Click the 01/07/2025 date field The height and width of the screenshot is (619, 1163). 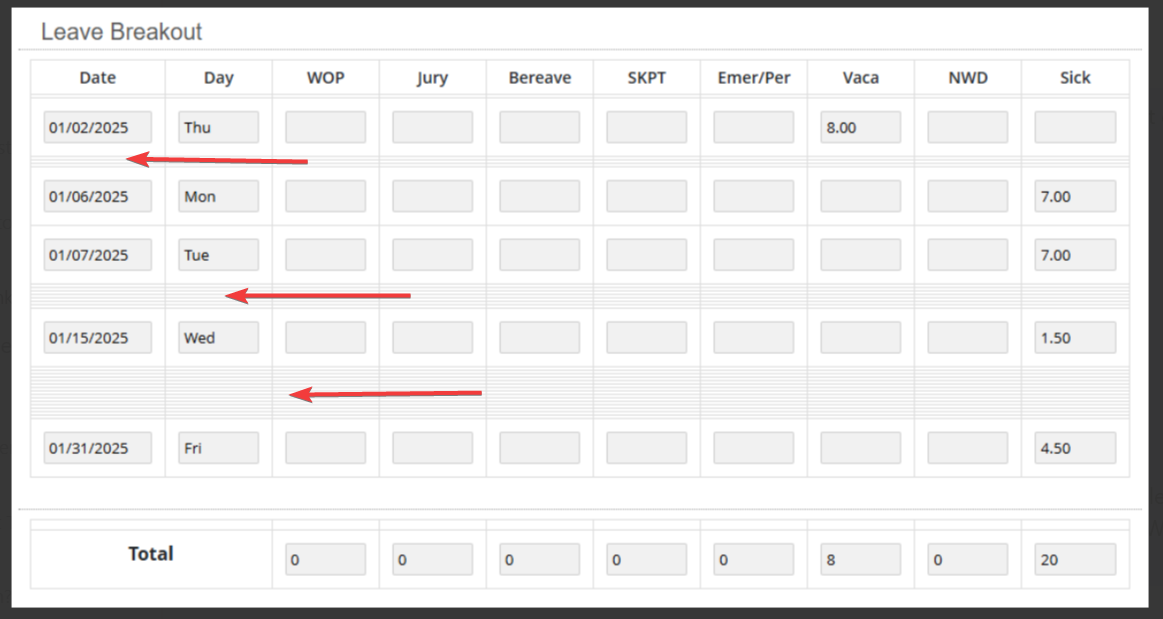[x=98, y=255]
